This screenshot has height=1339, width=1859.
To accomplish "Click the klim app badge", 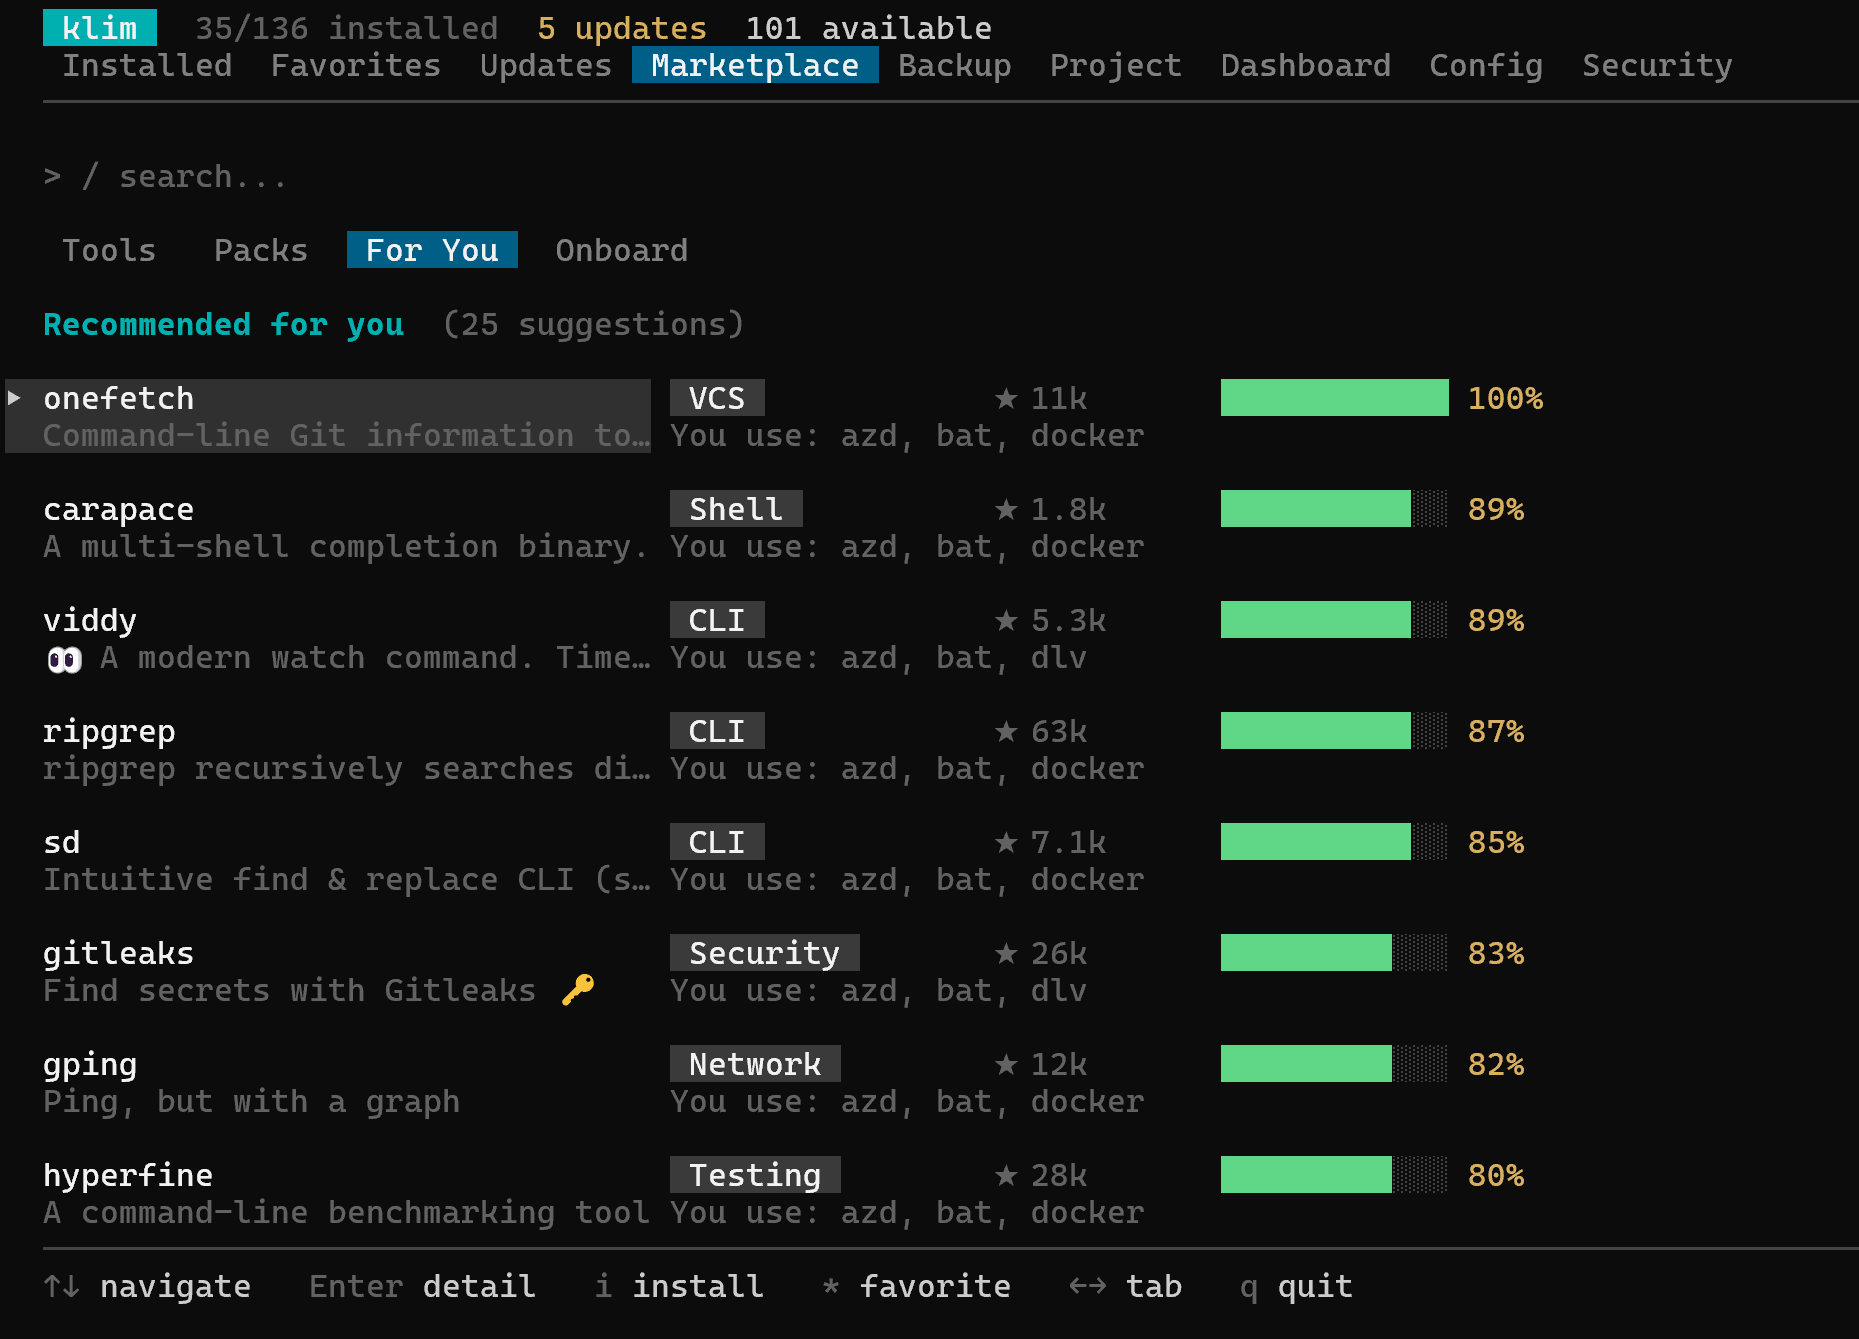I will (100, 28).
